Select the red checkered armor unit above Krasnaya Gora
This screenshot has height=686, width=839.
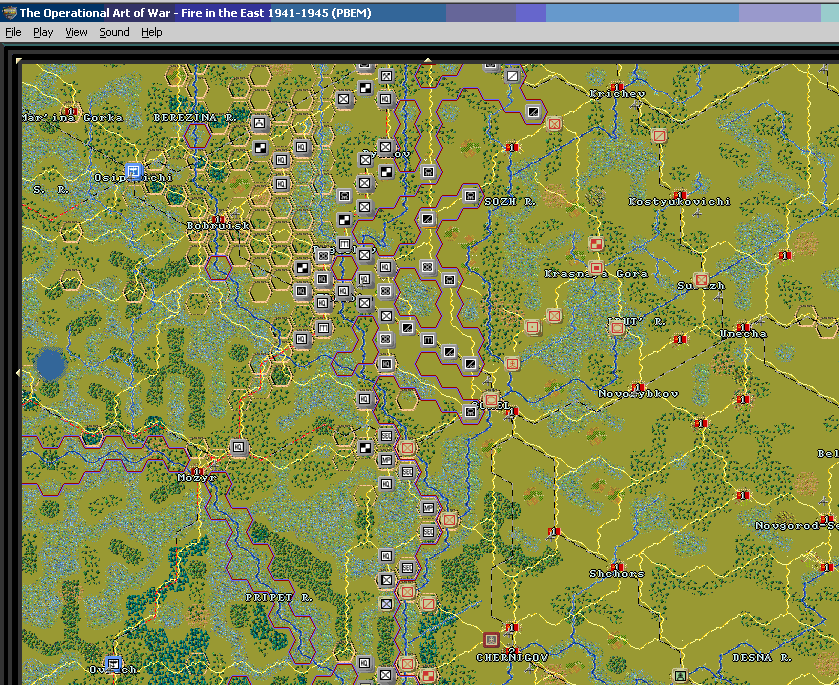[x=596, y=244]
